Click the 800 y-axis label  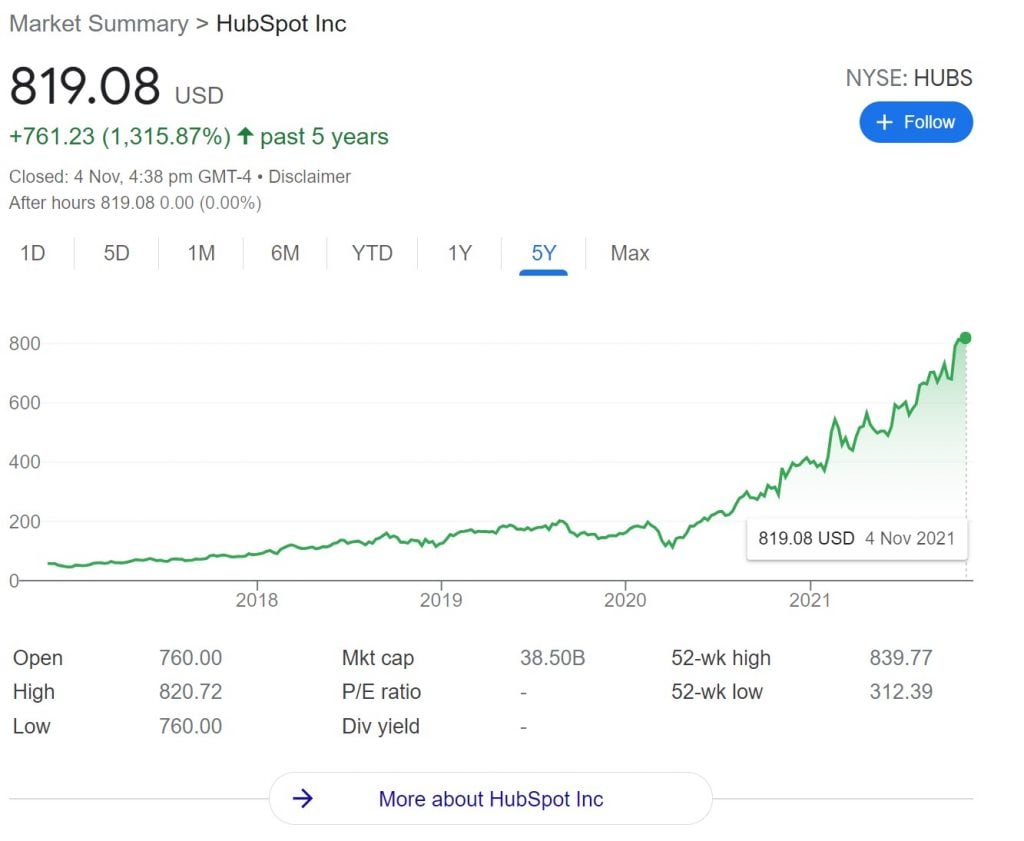coord(25,343)
